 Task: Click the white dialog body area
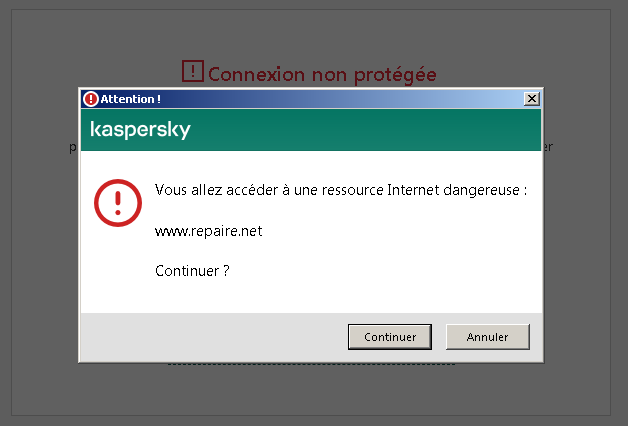coord(311,232)
